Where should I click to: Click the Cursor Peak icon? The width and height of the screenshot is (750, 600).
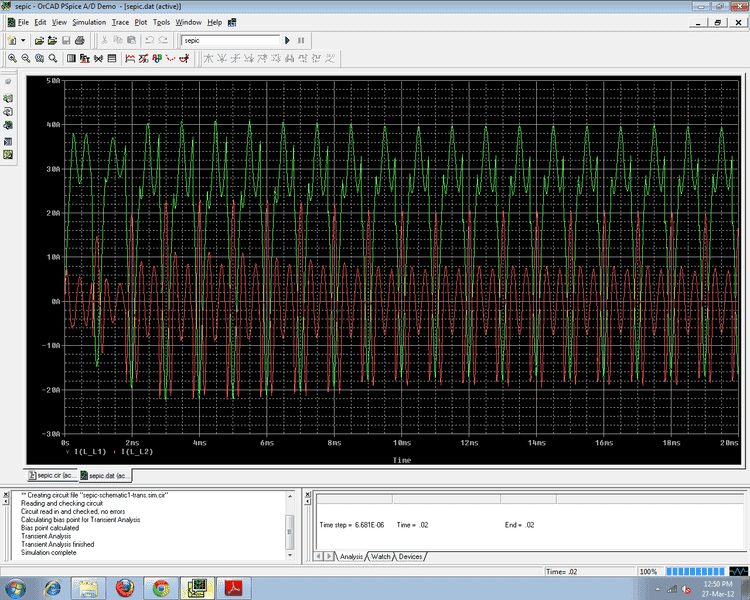pyautogui.click(x=208, y=58)
